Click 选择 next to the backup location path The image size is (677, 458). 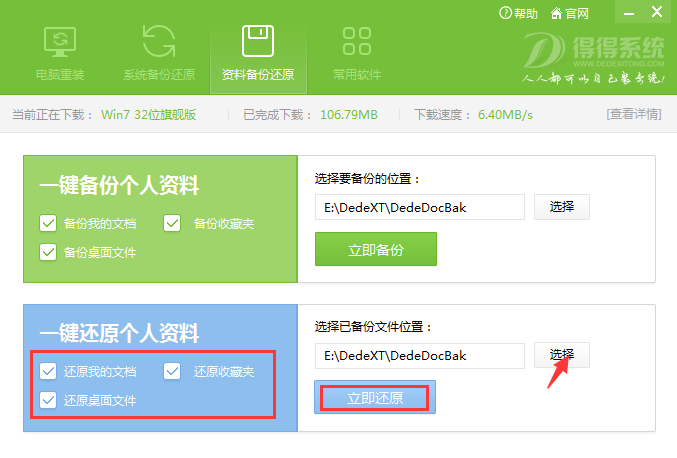tap(561, 207)
